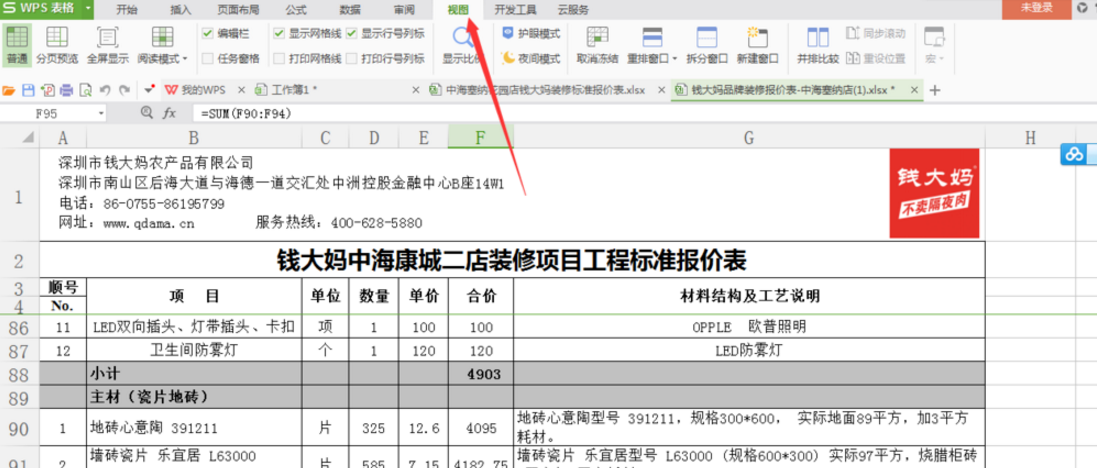Screen dimensions: 1097x468
Task: Click the formula bar containing =SUM(F90:F94)
Action: point(500,114)
